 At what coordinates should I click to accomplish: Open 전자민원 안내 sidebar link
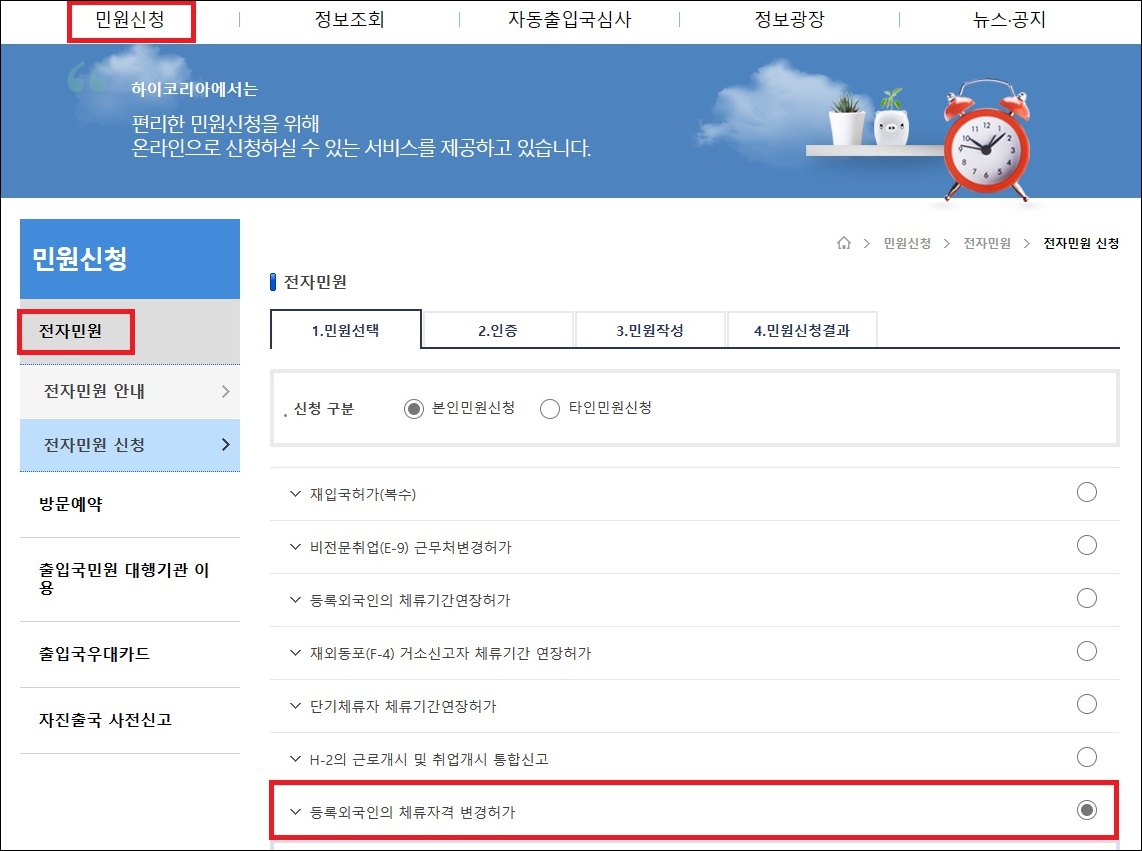click(94, 391)
